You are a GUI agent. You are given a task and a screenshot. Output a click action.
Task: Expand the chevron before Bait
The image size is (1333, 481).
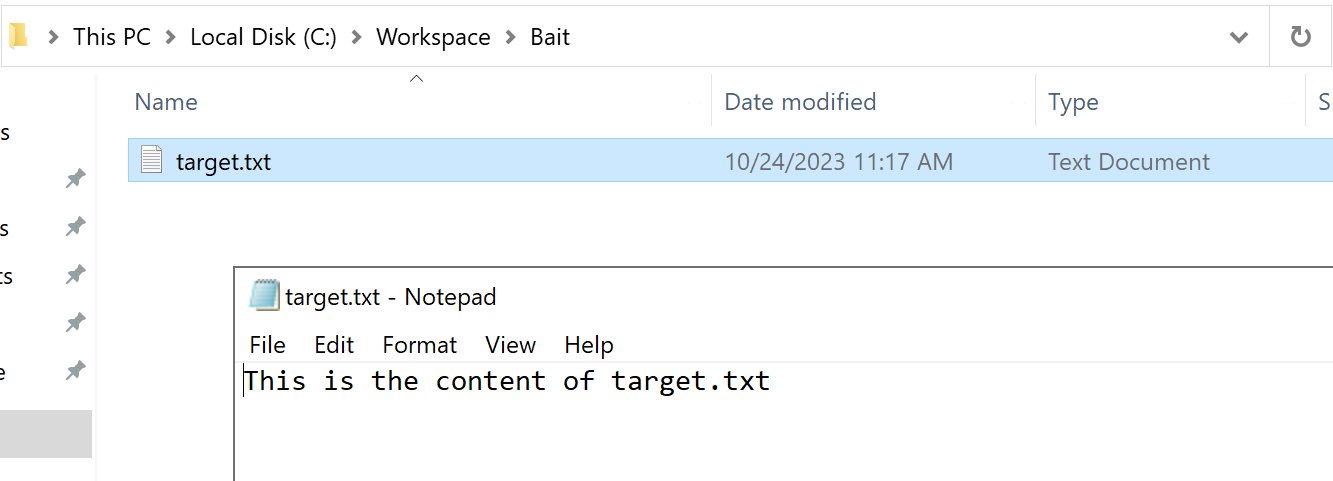[x=511, y=38]
